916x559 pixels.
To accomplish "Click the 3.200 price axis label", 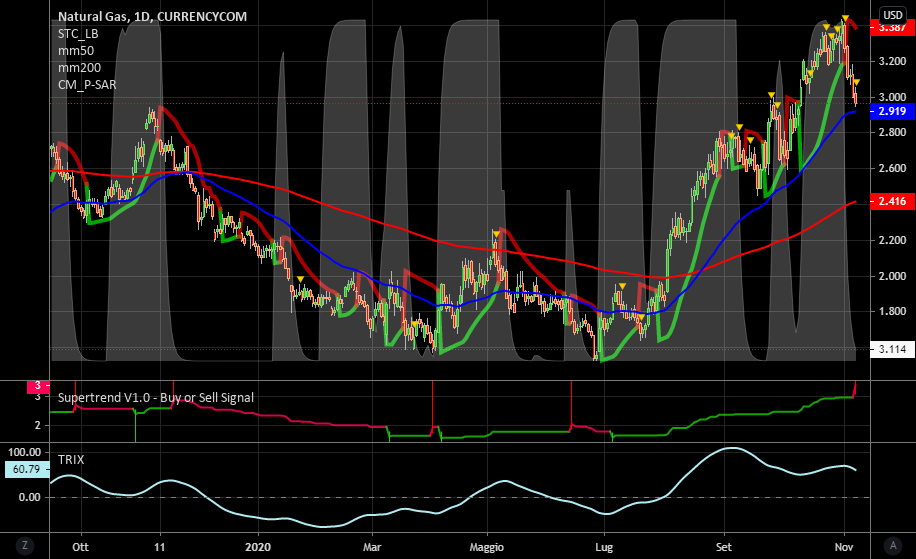I will click(x=892, y=61).
